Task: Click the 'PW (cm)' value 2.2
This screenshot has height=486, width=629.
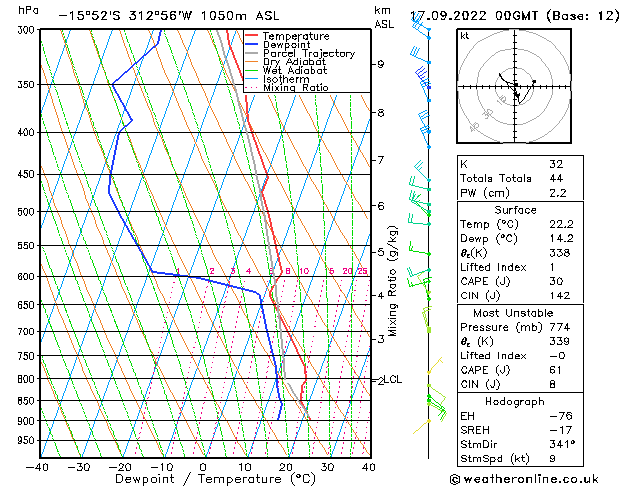Action: (x=558, y=193)
